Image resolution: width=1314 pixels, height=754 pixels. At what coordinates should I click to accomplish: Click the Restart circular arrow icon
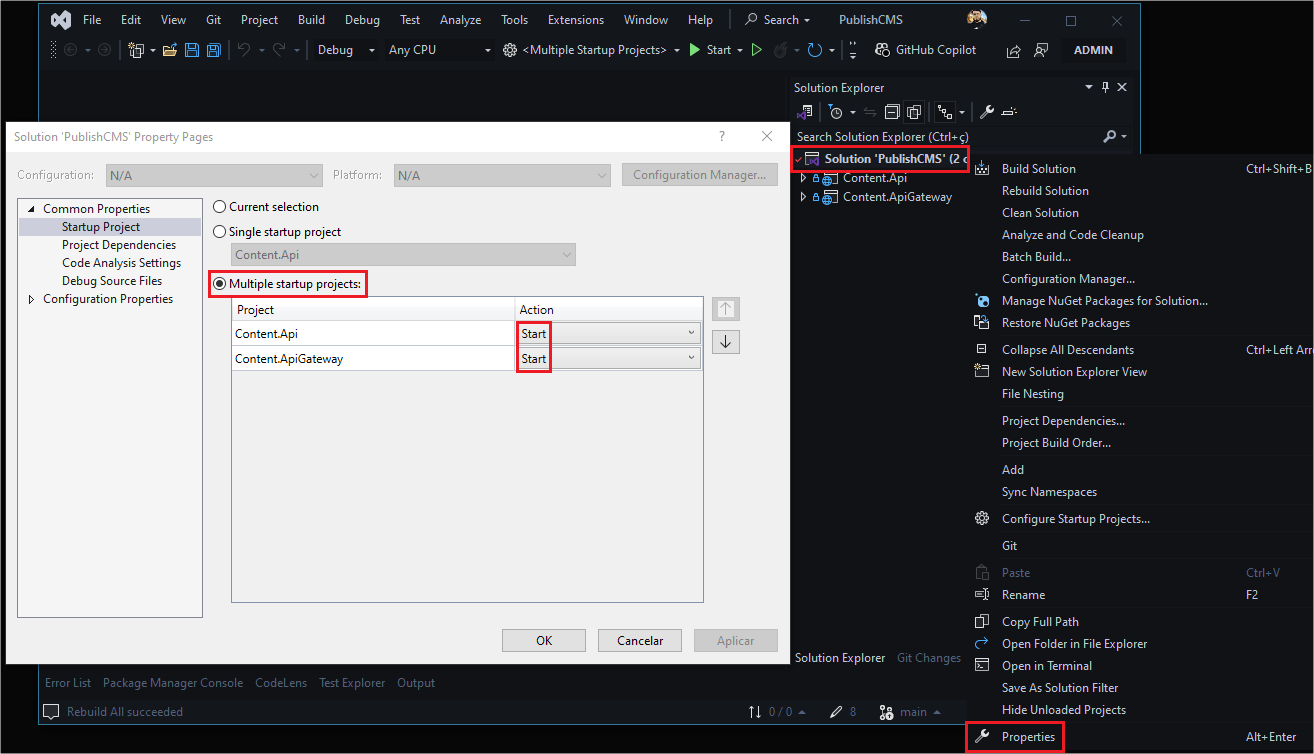(x=815, y=50)
